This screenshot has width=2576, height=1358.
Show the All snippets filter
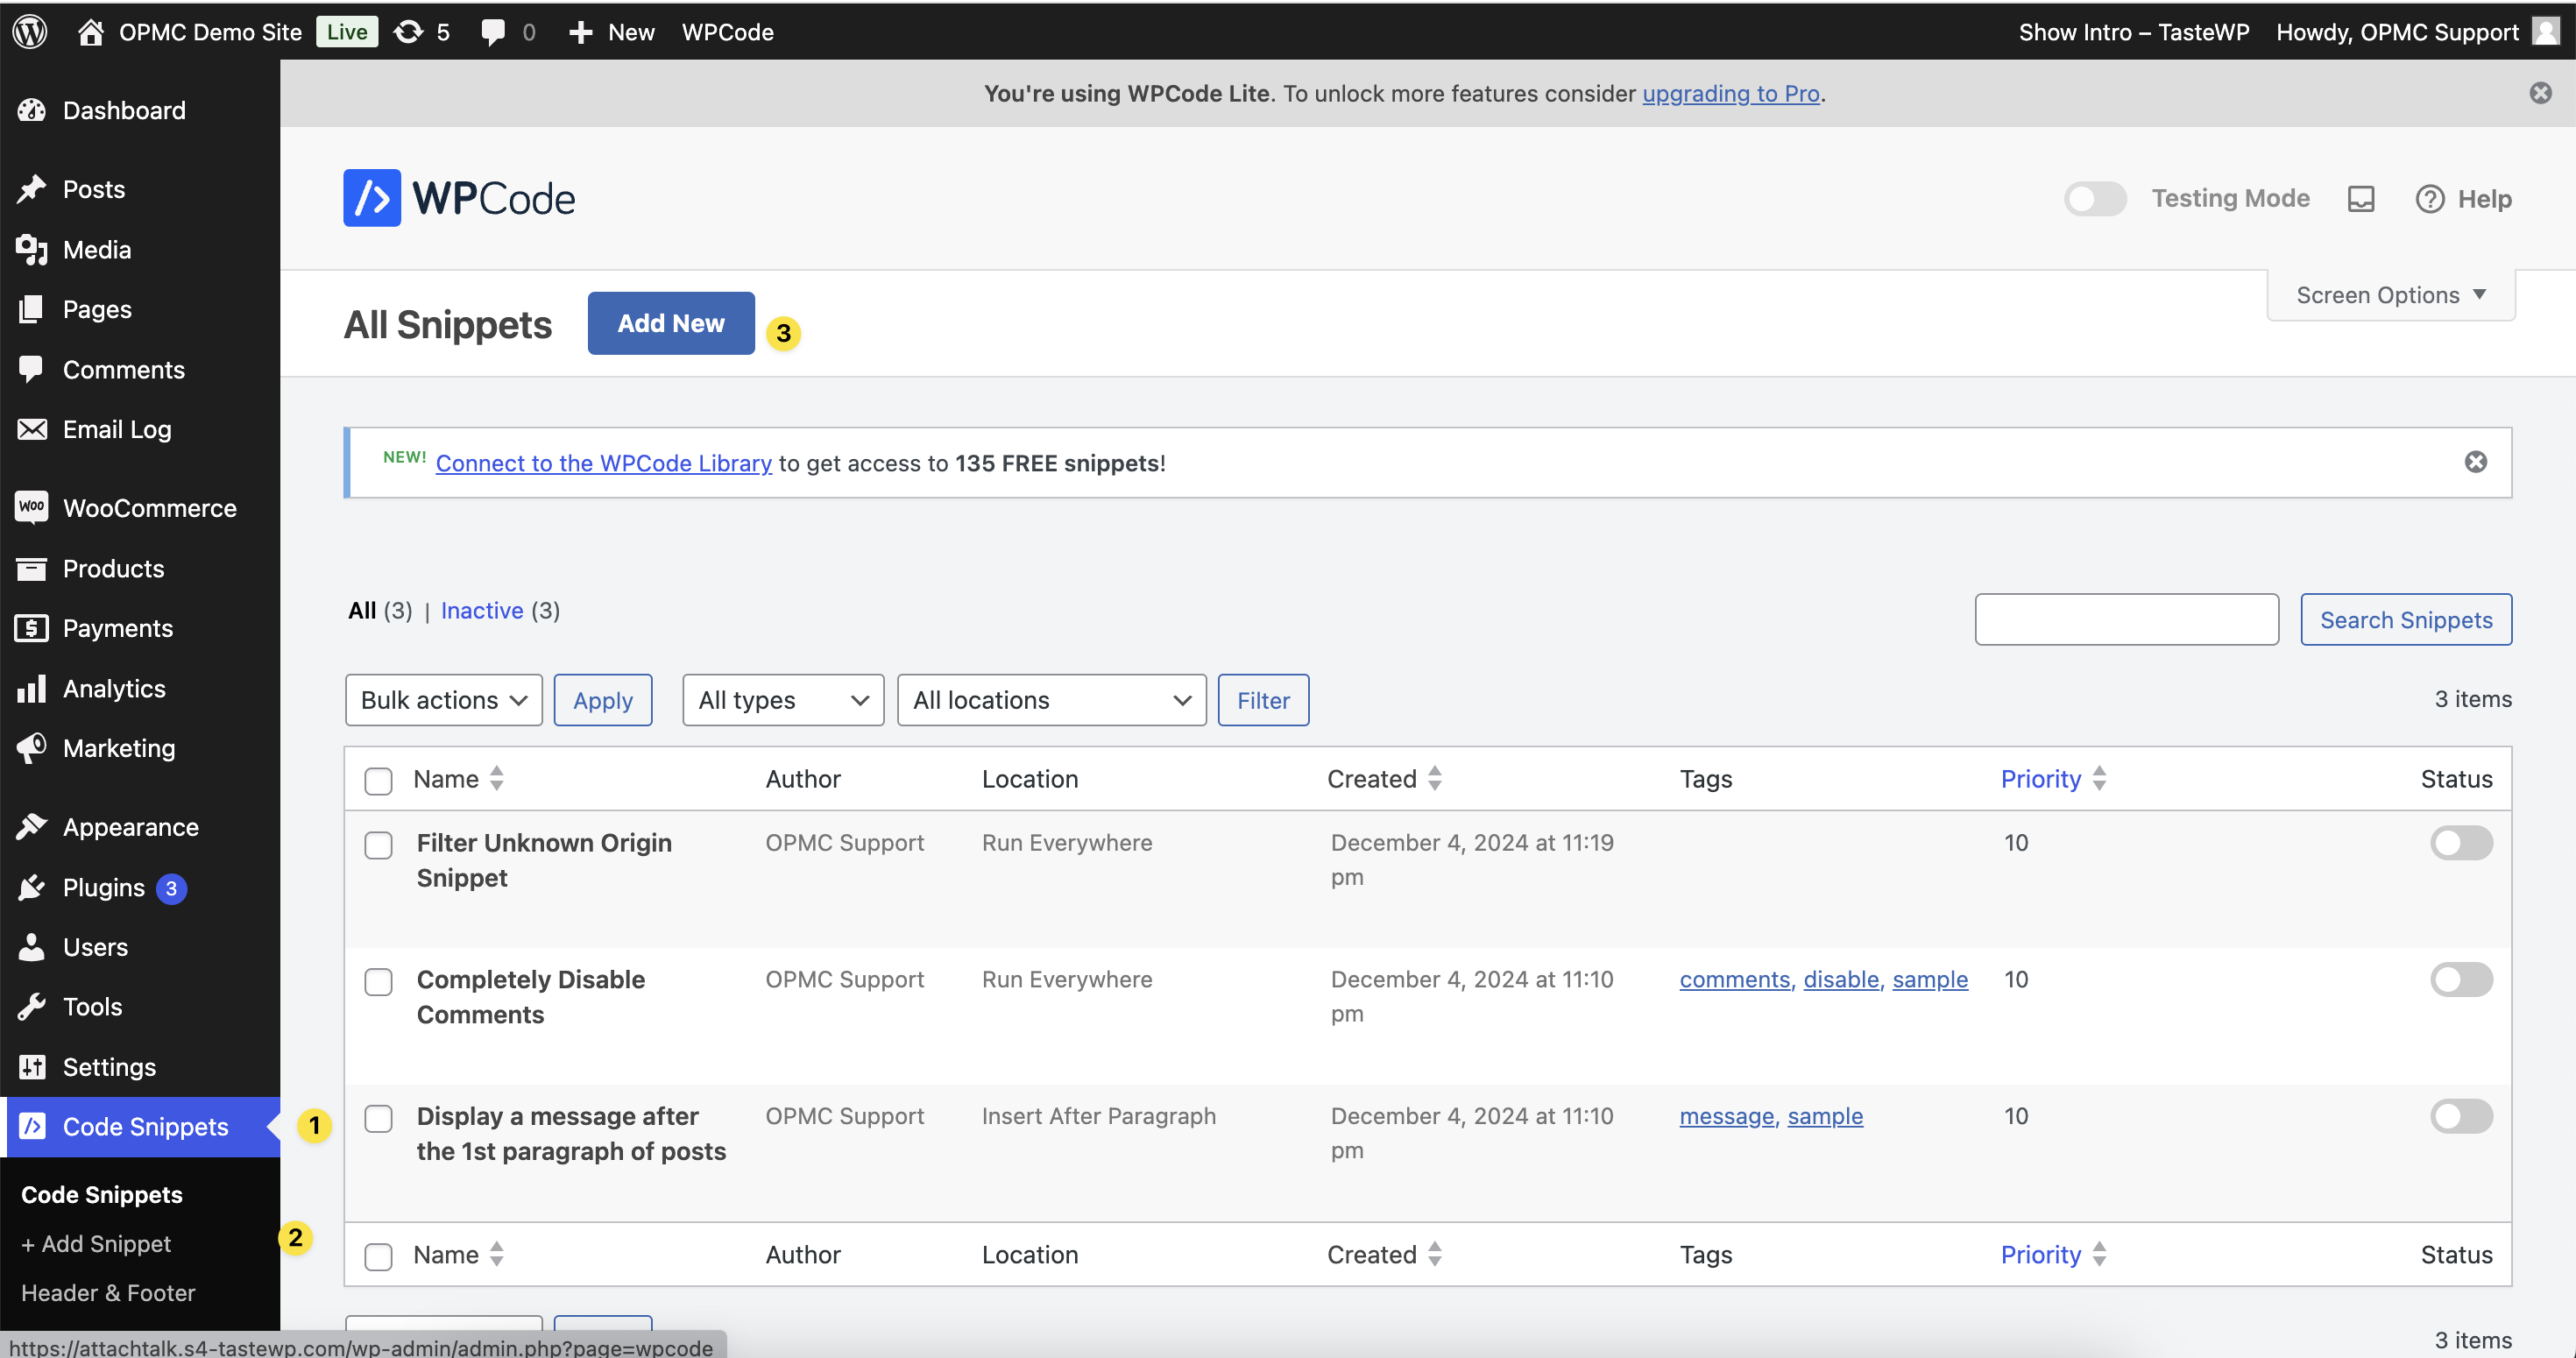tap(362, 610)
